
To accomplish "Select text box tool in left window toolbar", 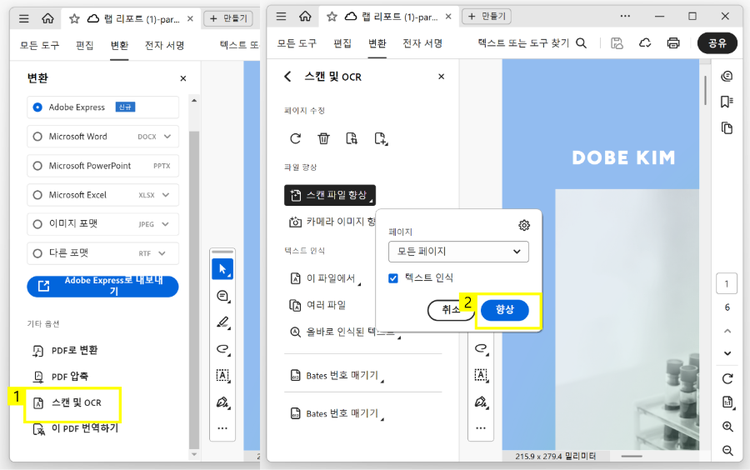I will [x=222, y=375].
